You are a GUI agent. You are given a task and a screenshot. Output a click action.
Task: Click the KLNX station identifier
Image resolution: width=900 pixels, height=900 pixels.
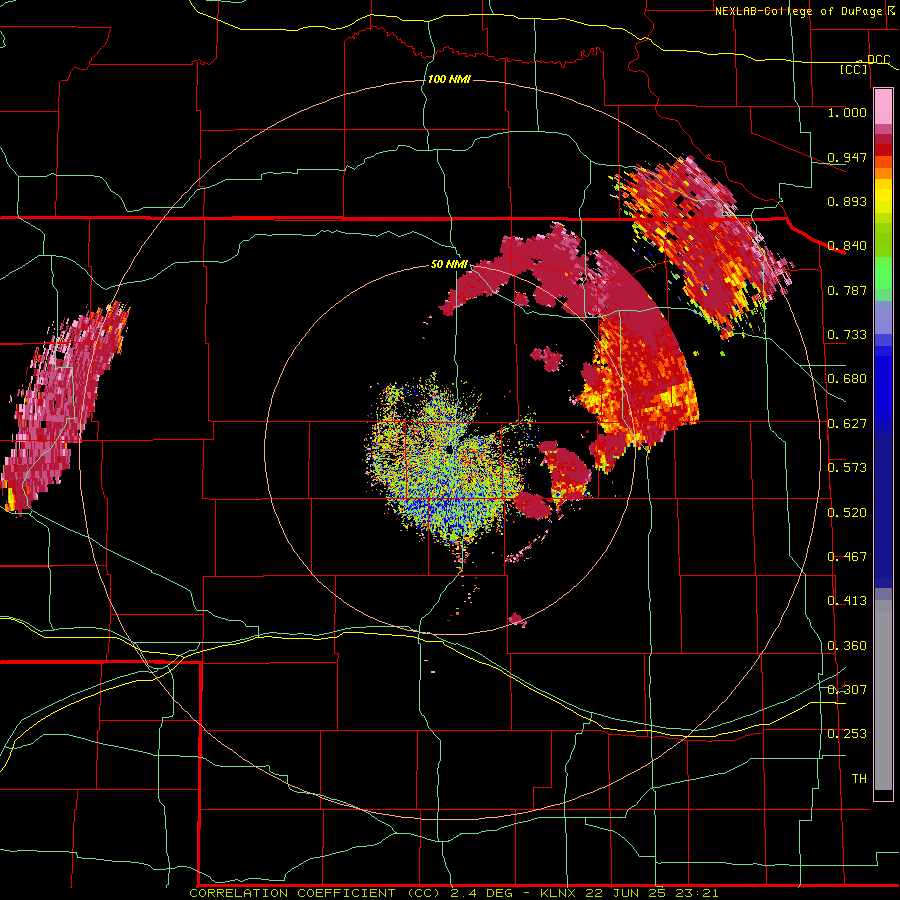point(560,893)
